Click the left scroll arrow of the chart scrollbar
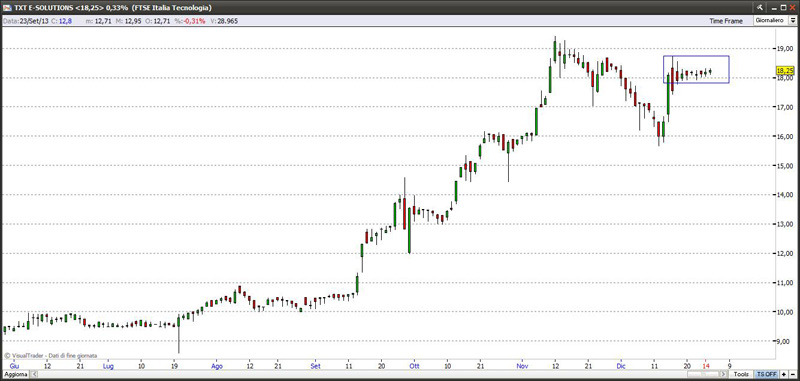The width and height of the screenshot is (800, 381). pyautogui.click(x=34, y=374)
